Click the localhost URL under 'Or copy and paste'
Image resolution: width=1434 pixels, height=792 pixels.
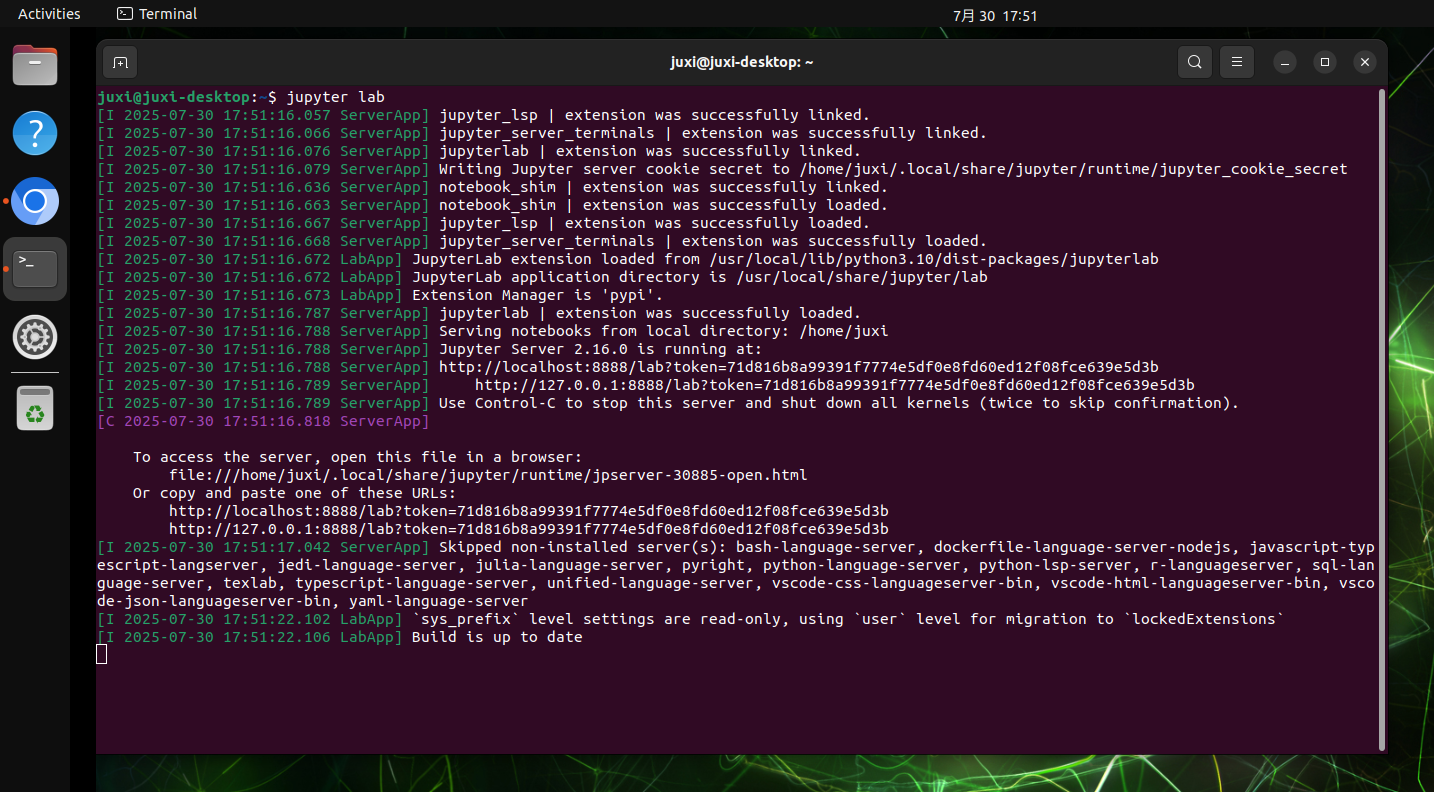pos(529,511)
